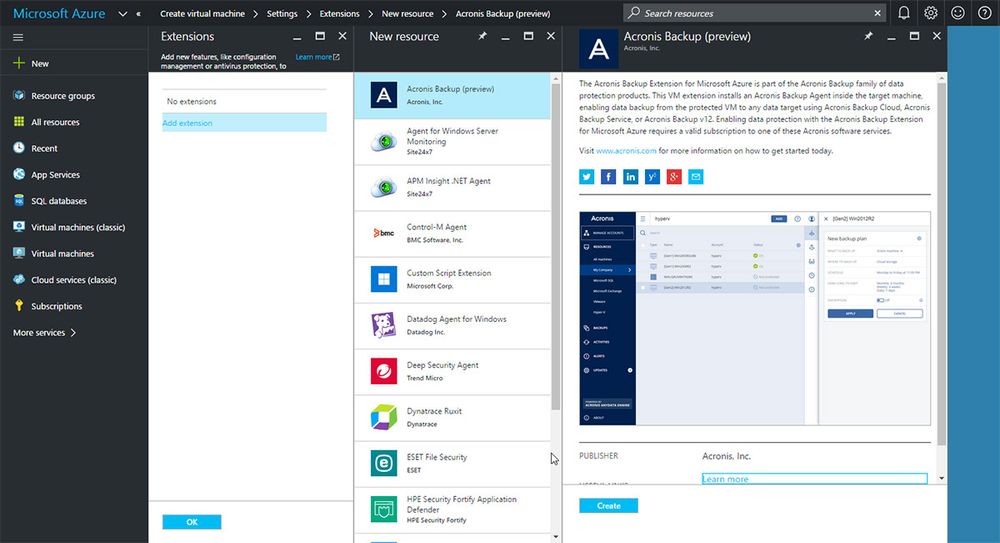The height and width of the screenshot is (543, 1000).
Task: Open www.acronis.com link
Action: pos(626,151)
